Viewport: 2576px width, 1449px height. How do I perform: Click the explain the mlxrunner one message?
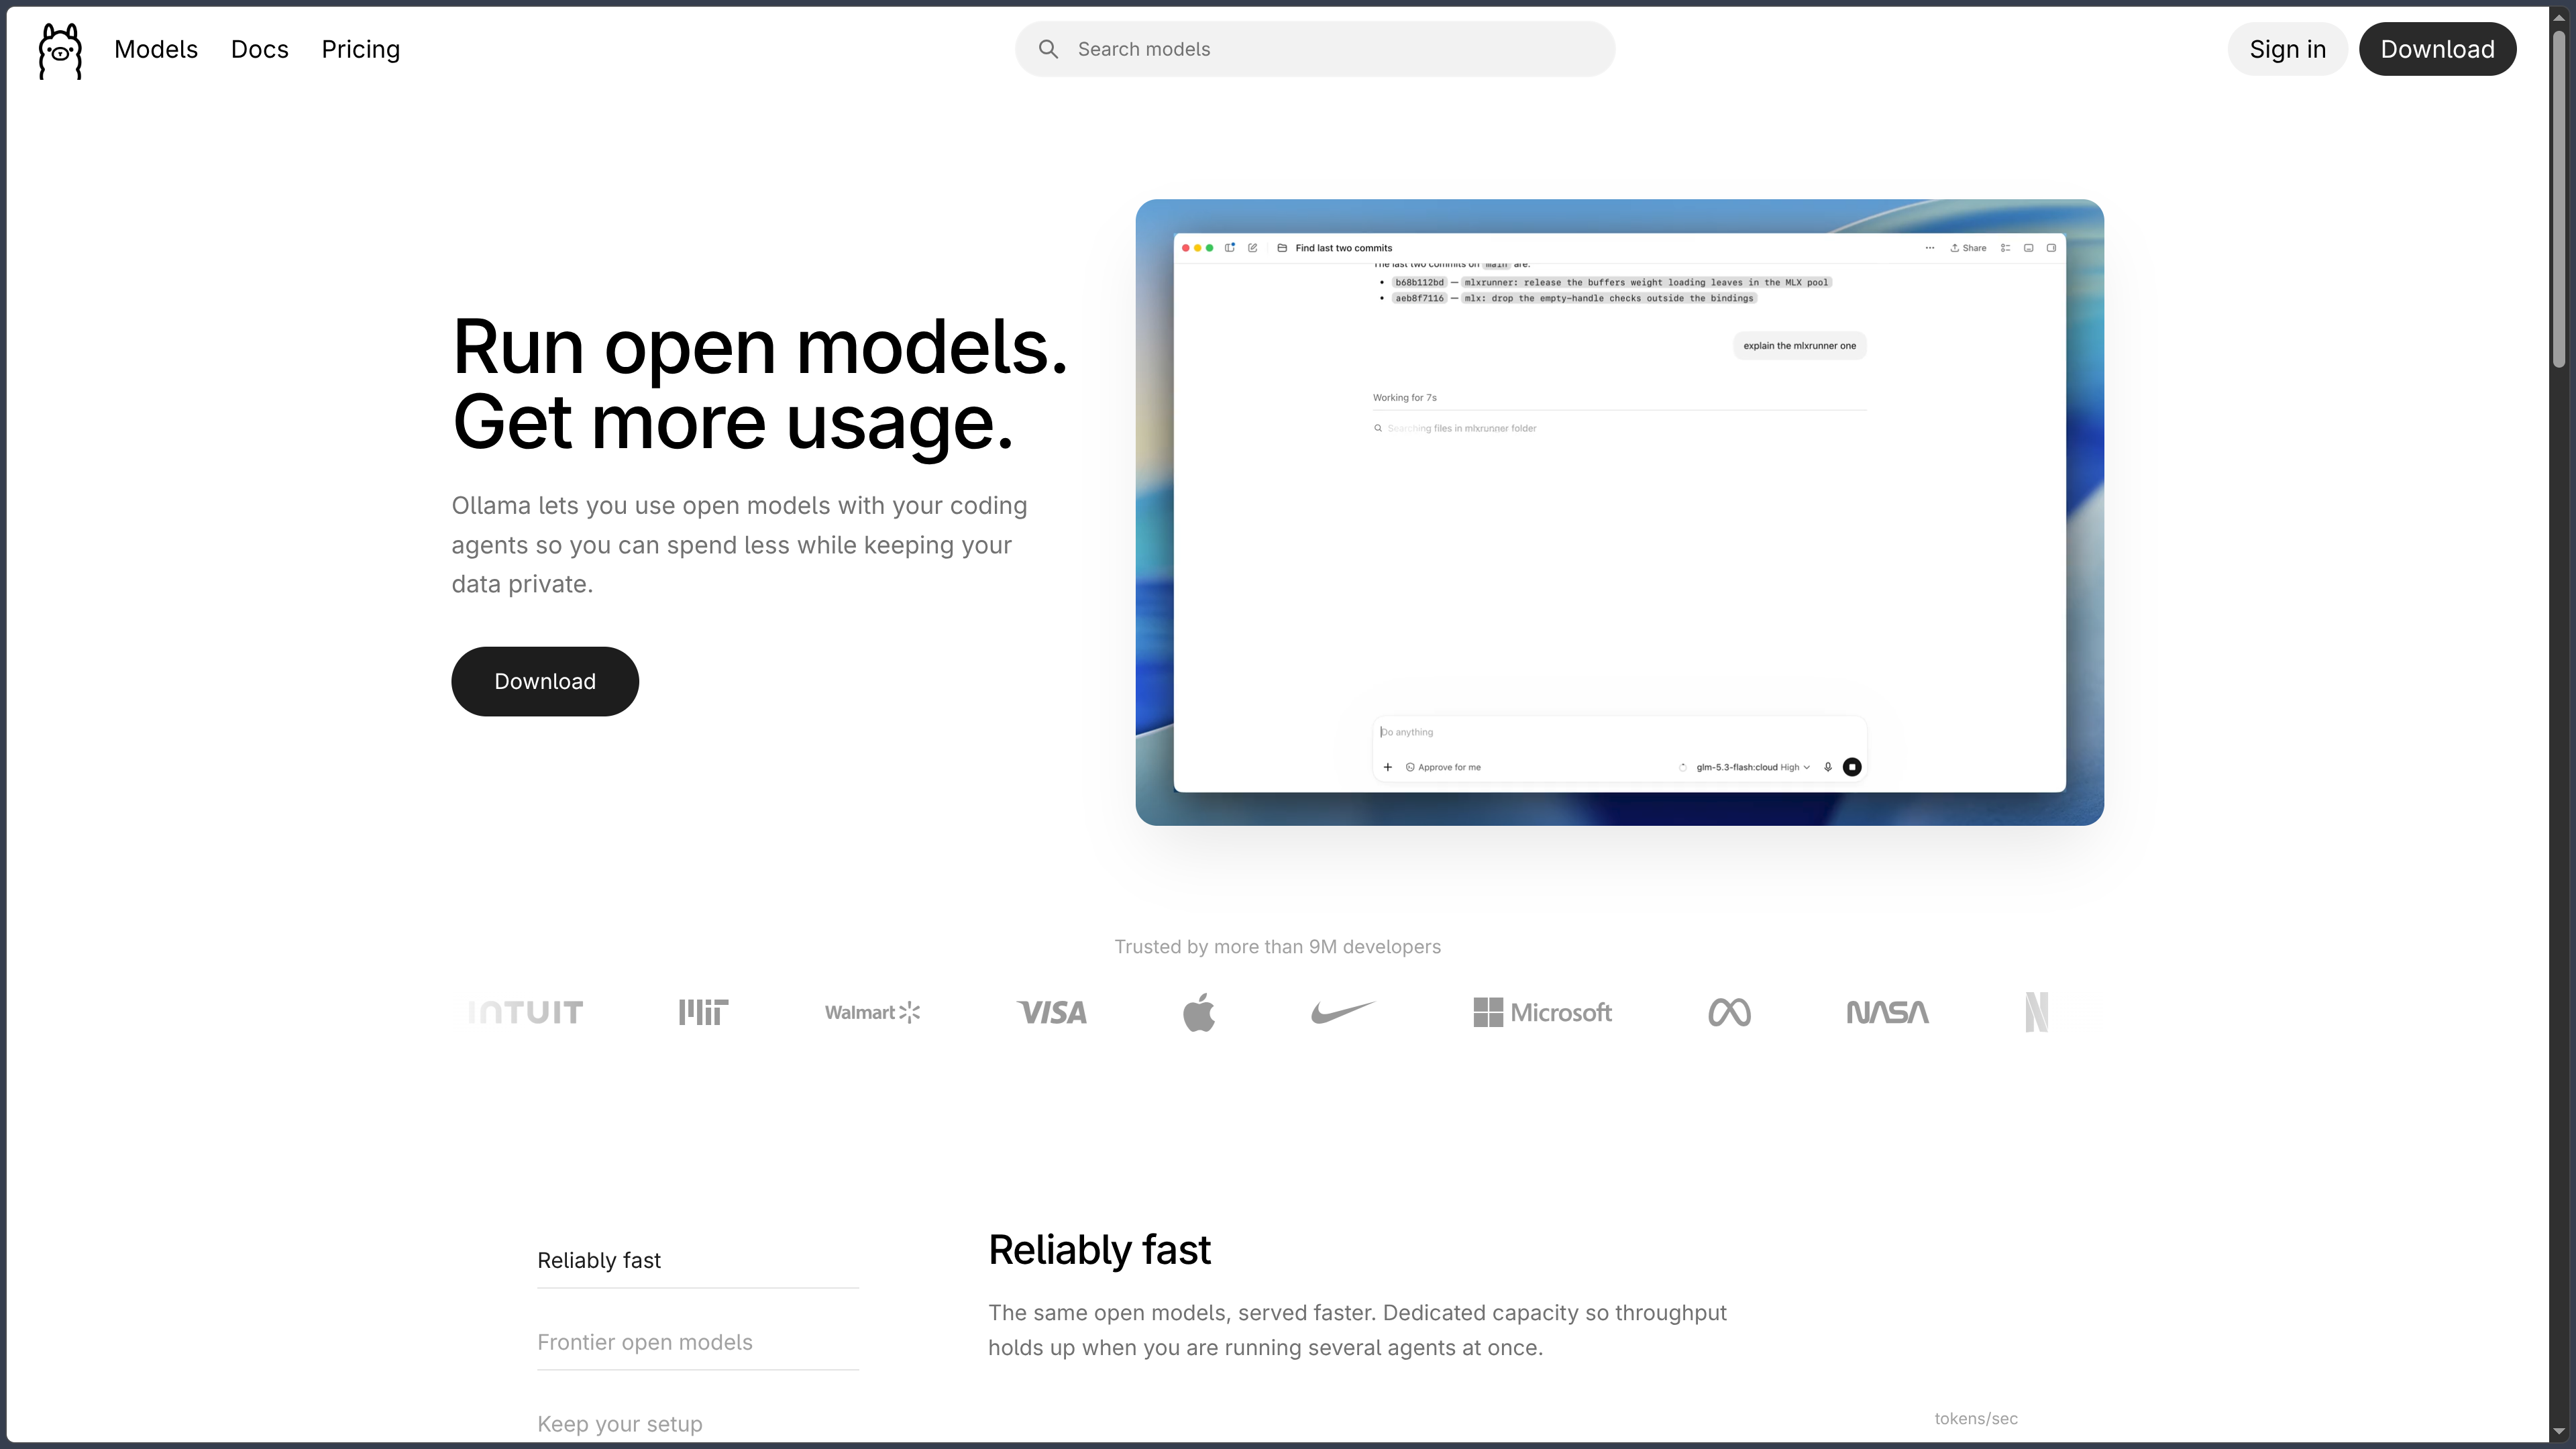tap(1799, 346)
